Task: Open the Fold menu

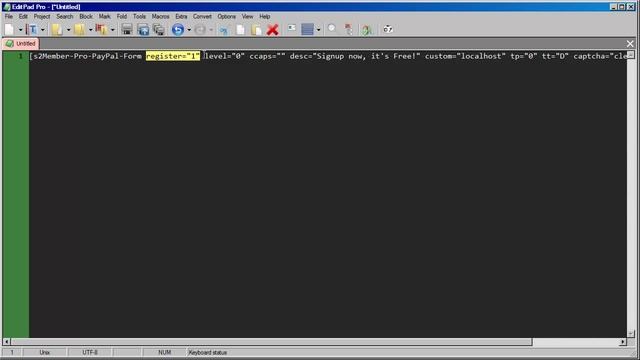Action: [122, 17]
